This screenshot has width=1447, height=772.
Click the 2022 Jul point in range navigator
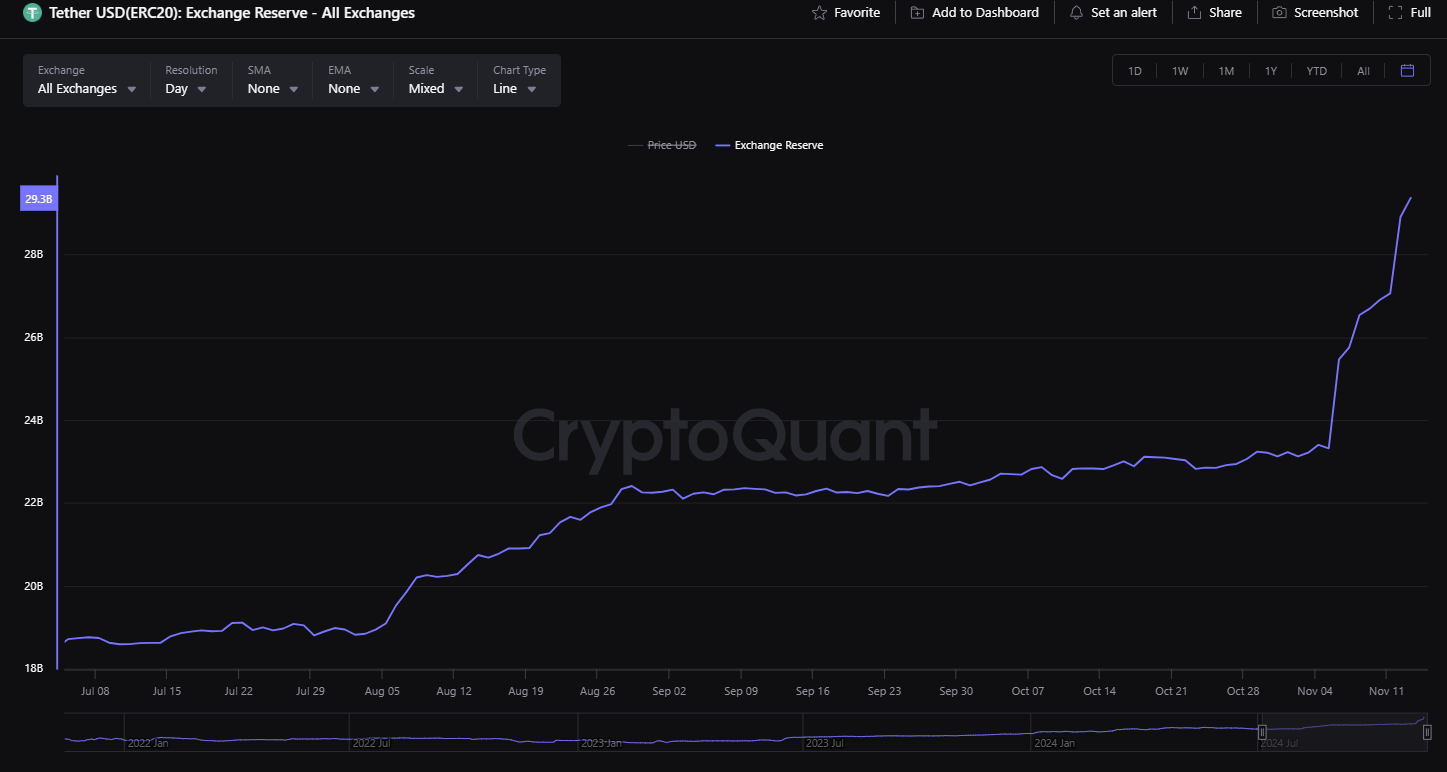tap(372, 743)
